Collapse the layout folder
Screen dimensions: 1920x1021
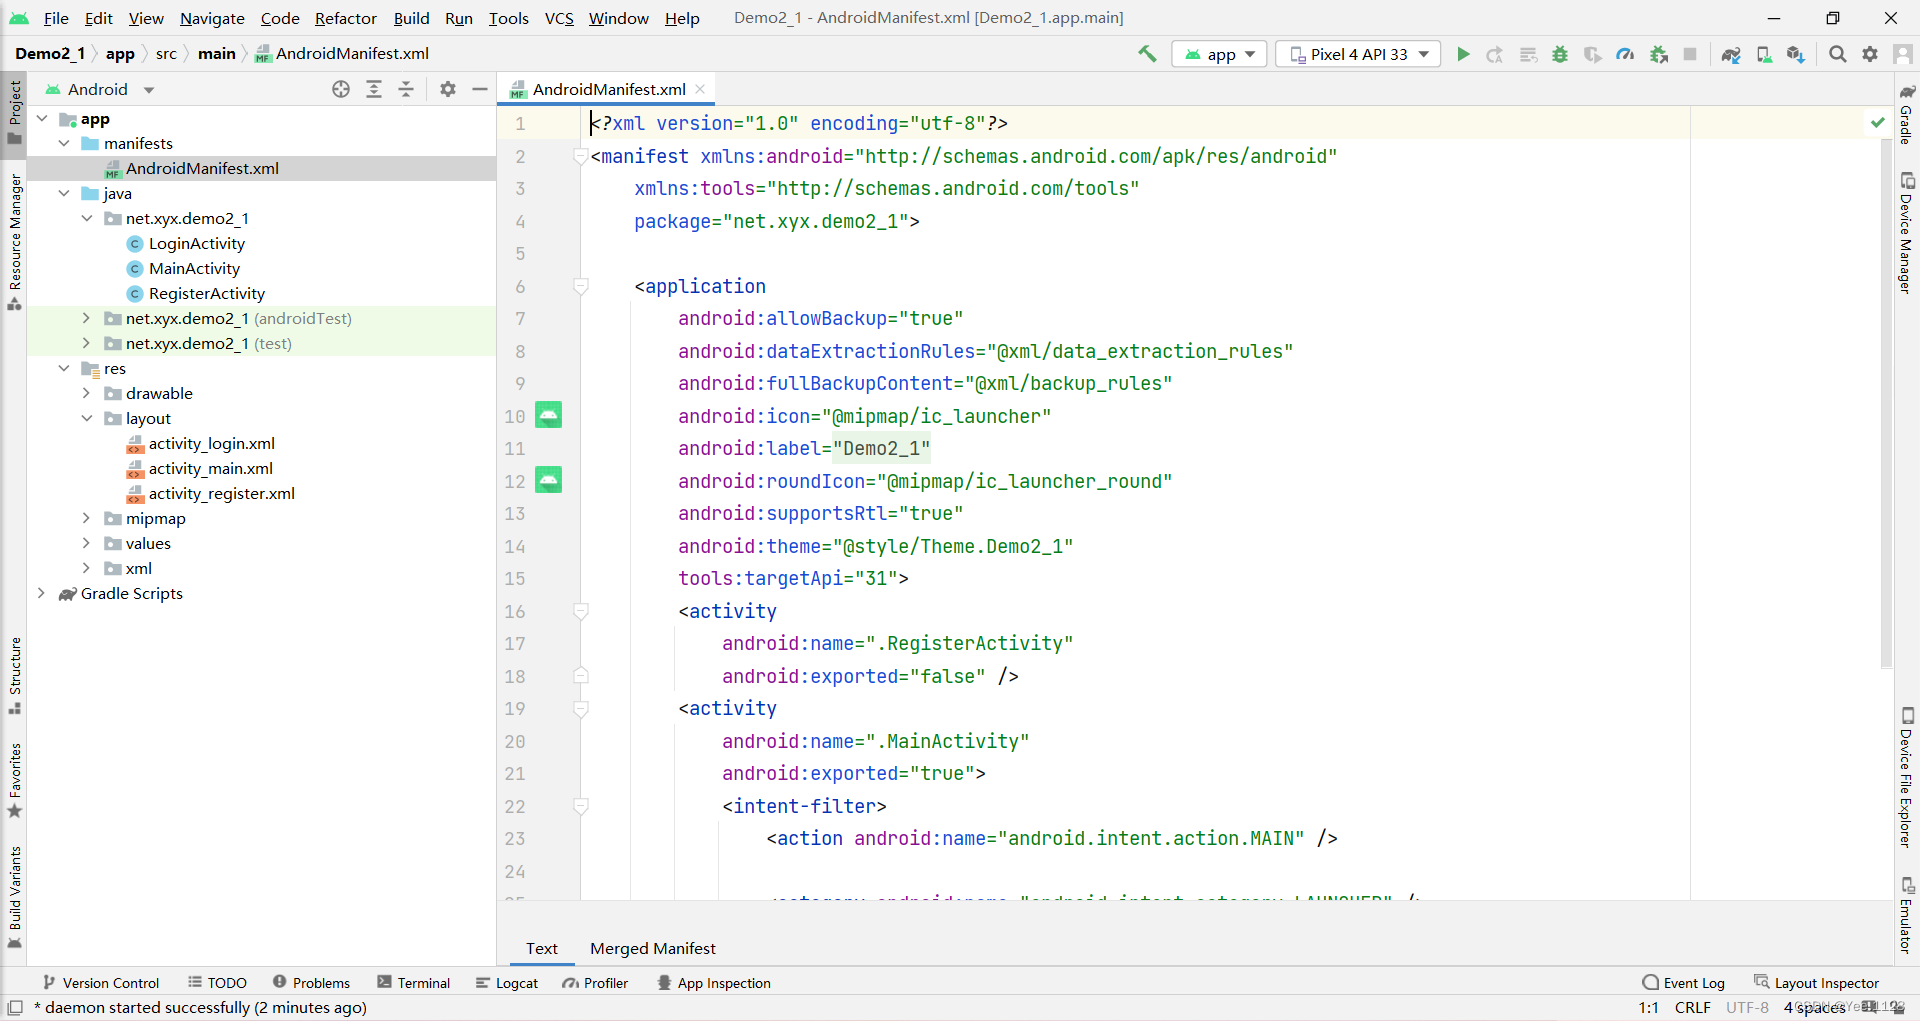[x=86, y=418]
